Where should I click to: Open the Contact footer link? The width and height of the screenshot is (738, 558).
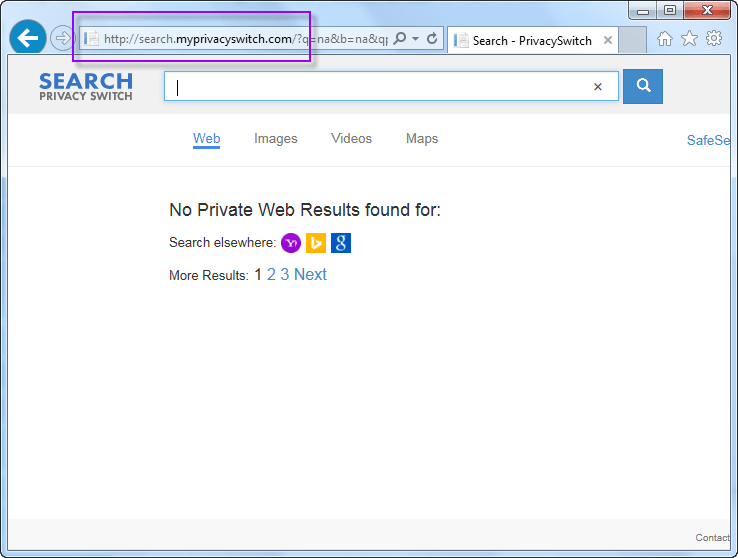713,537
